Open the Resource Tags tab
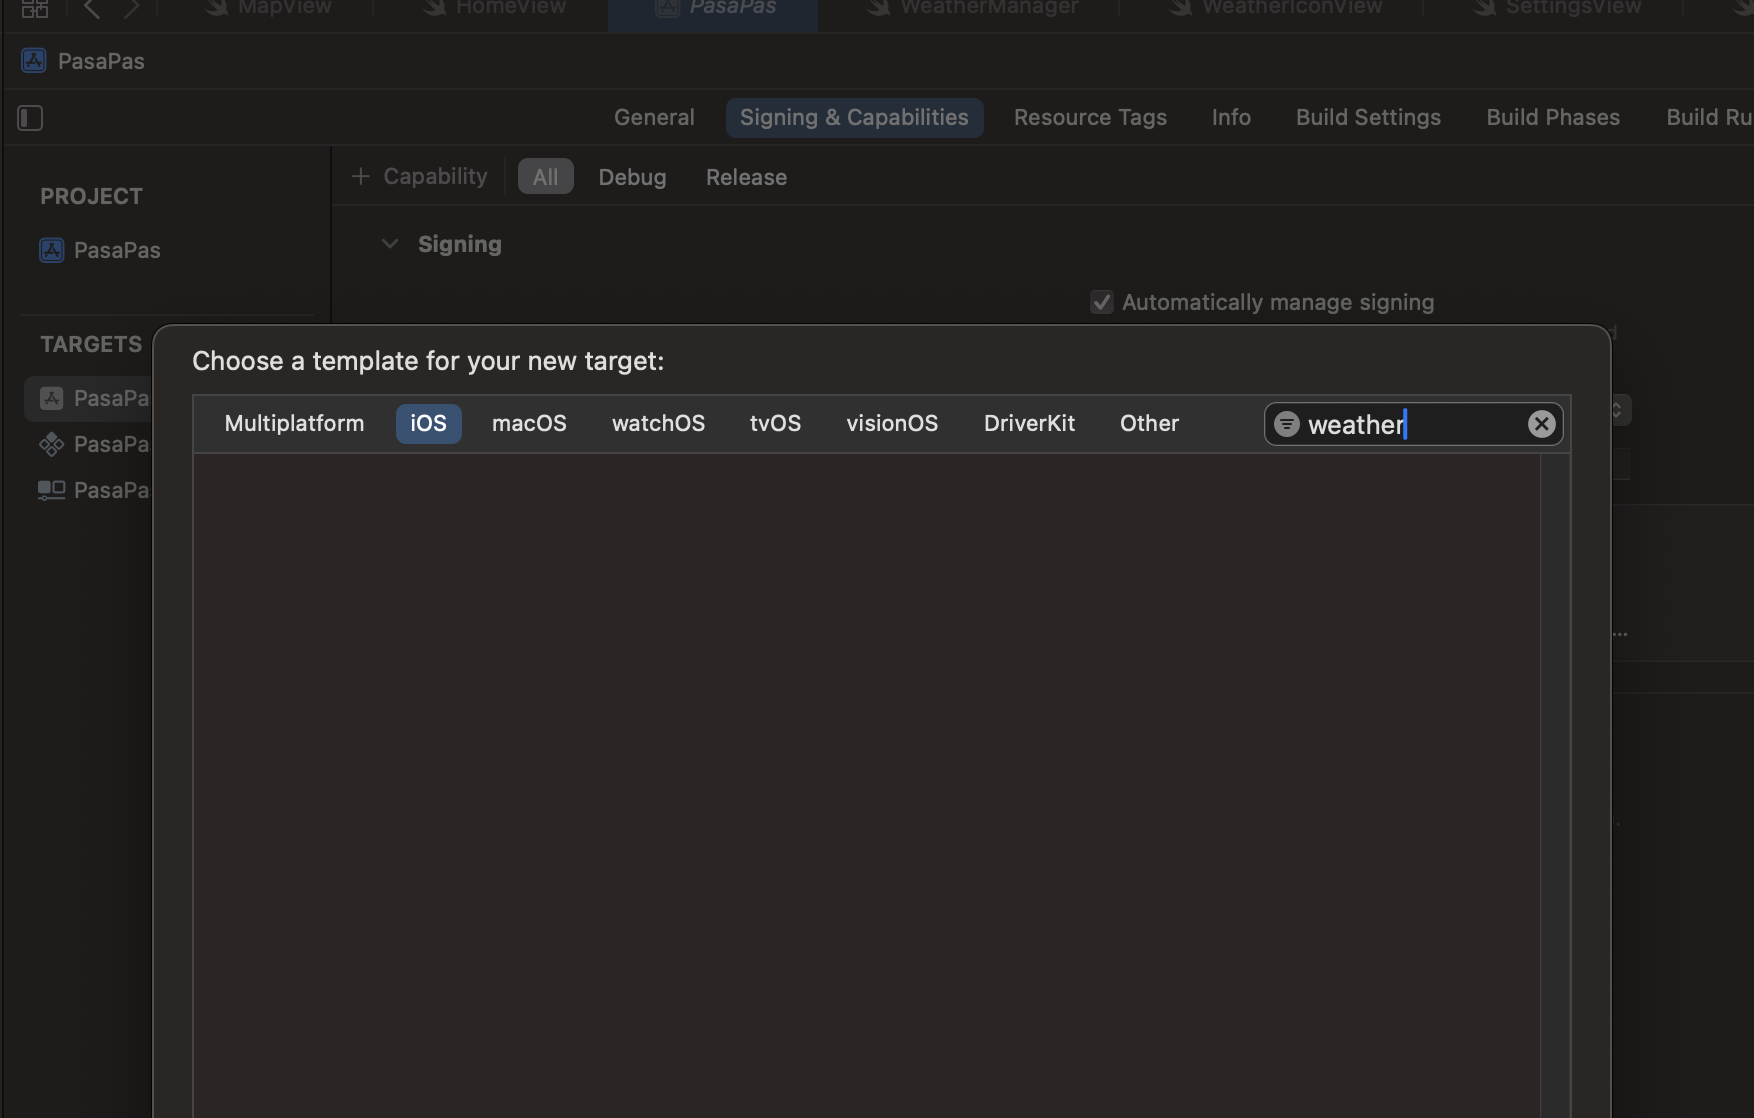The image size is (1754, 1118). point(1090,117)
